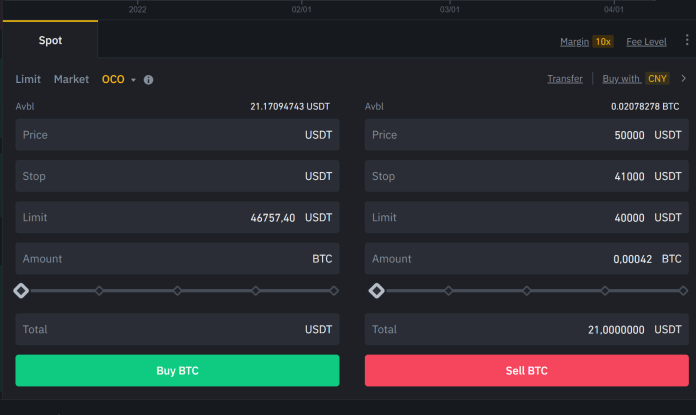696x415 pixels.
Task: Click the sell slider 50% midpoint marker
Action: (526, 291)
